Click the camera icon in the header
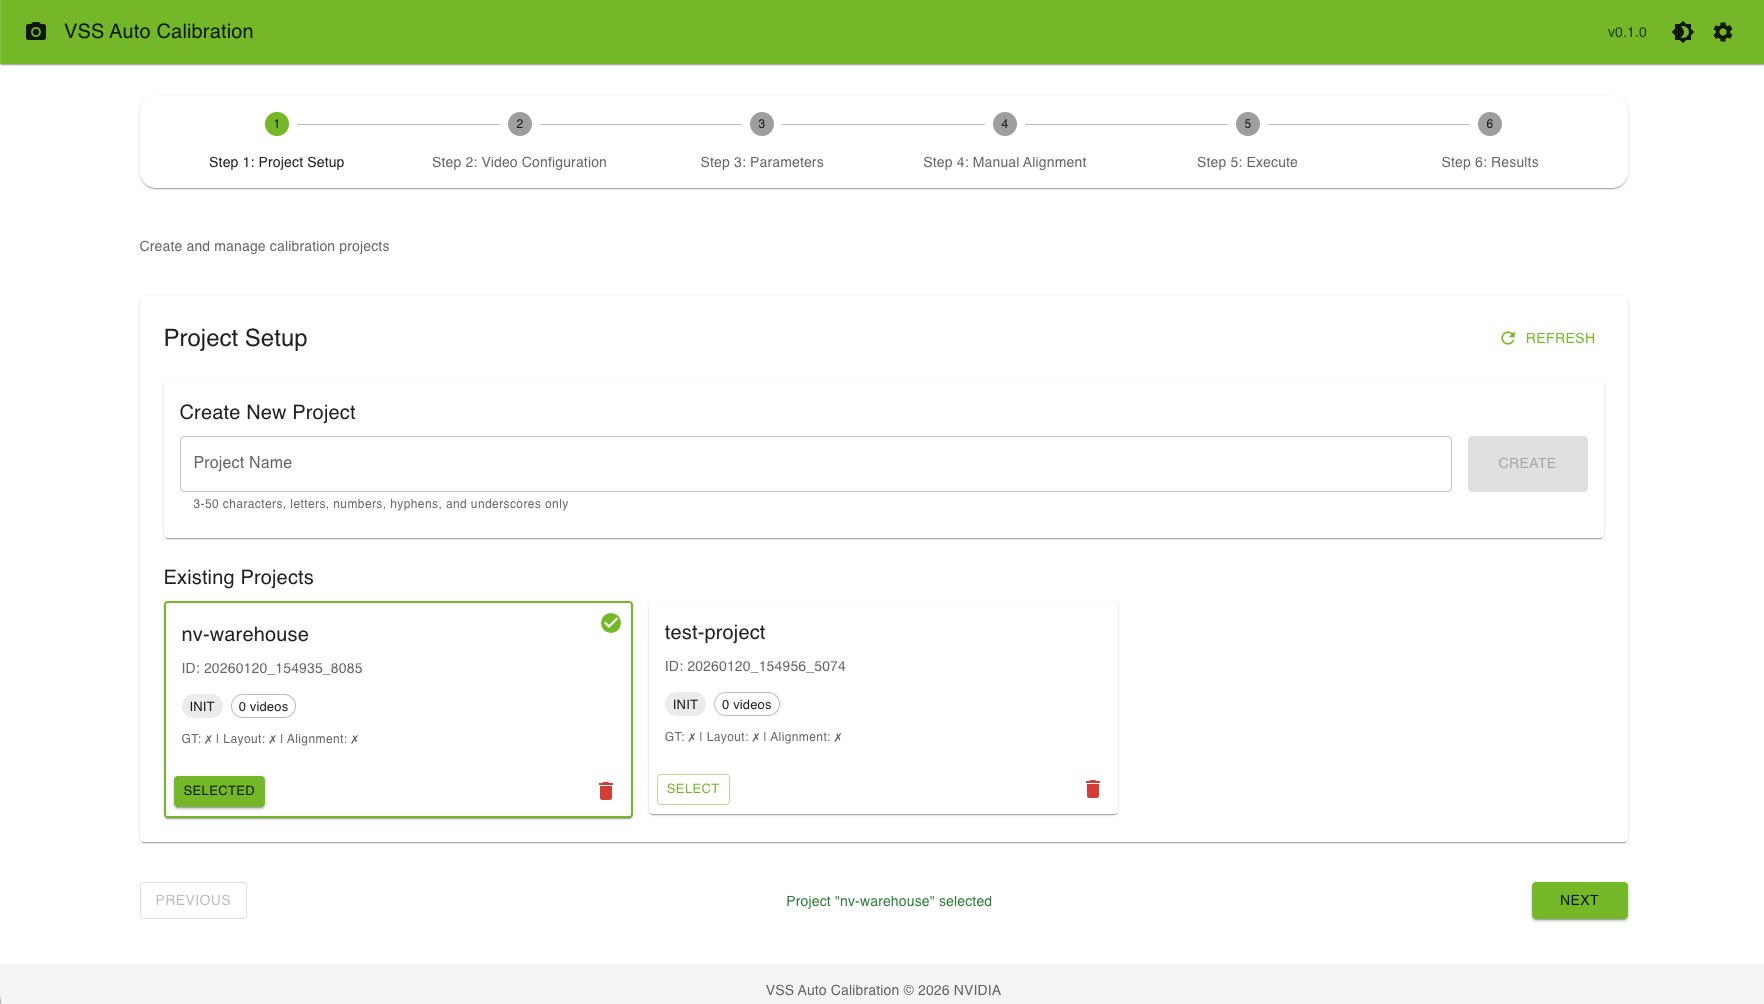This screenshot has height=1004, width=1764. pos(37,31)
